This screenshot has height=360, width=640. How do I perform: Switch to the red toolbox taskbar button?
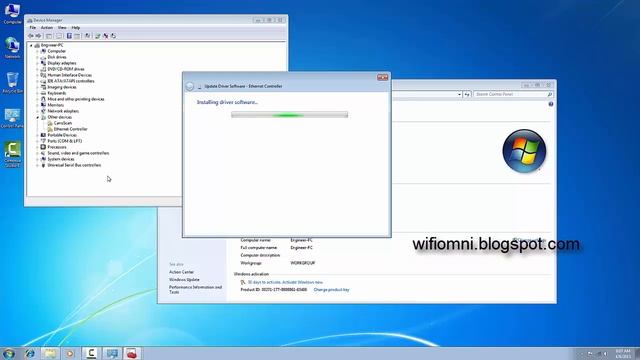[131, 353]
